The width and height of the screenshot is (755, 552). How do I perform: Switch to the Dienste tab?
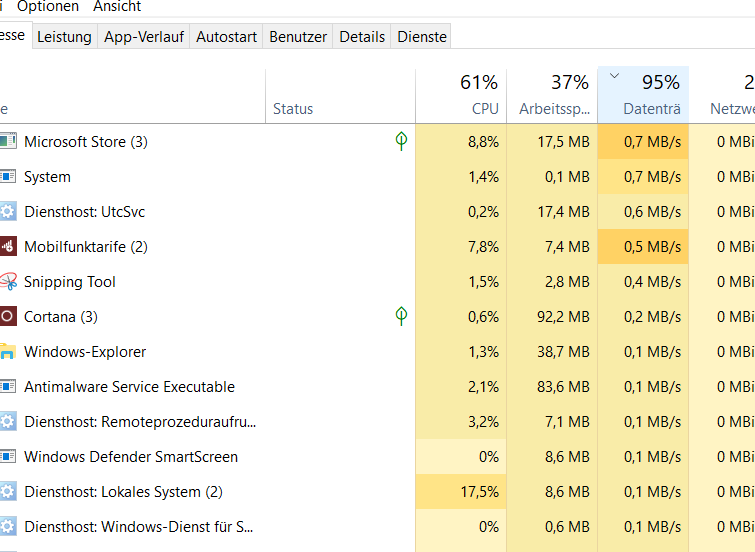point(422,37)
